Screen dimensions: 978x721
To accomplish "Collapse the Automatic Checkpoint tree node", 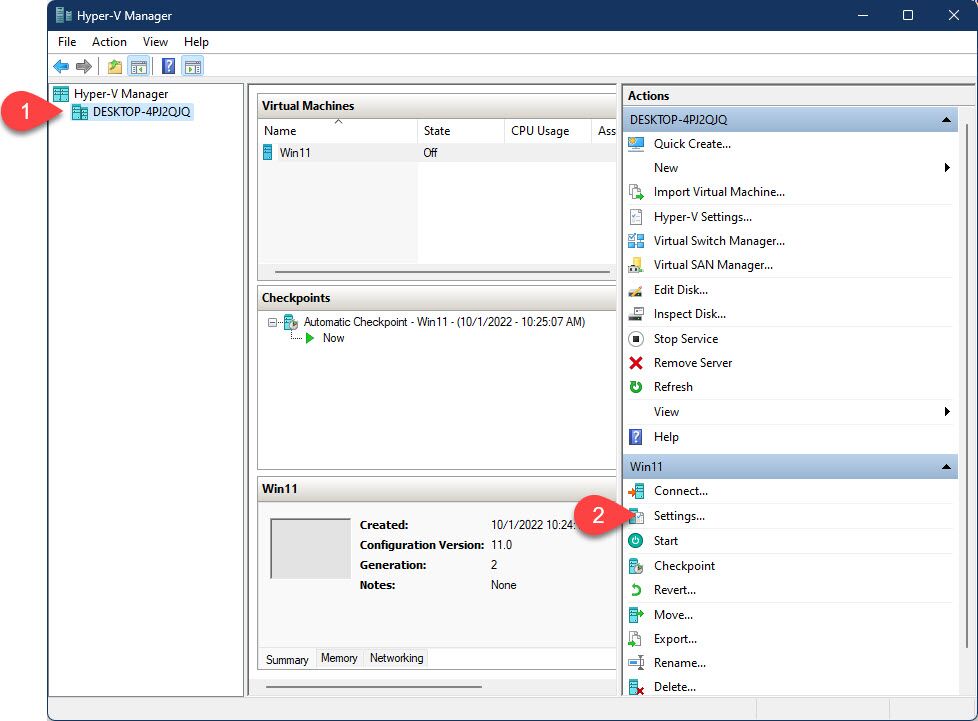I will [272, 322].
